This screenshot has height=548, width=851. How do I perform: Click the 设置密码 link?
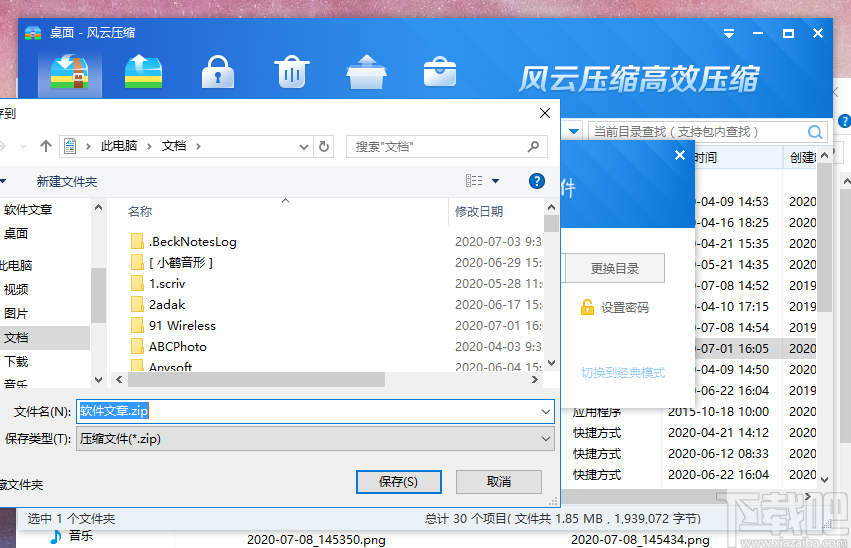tap(625, 308)
